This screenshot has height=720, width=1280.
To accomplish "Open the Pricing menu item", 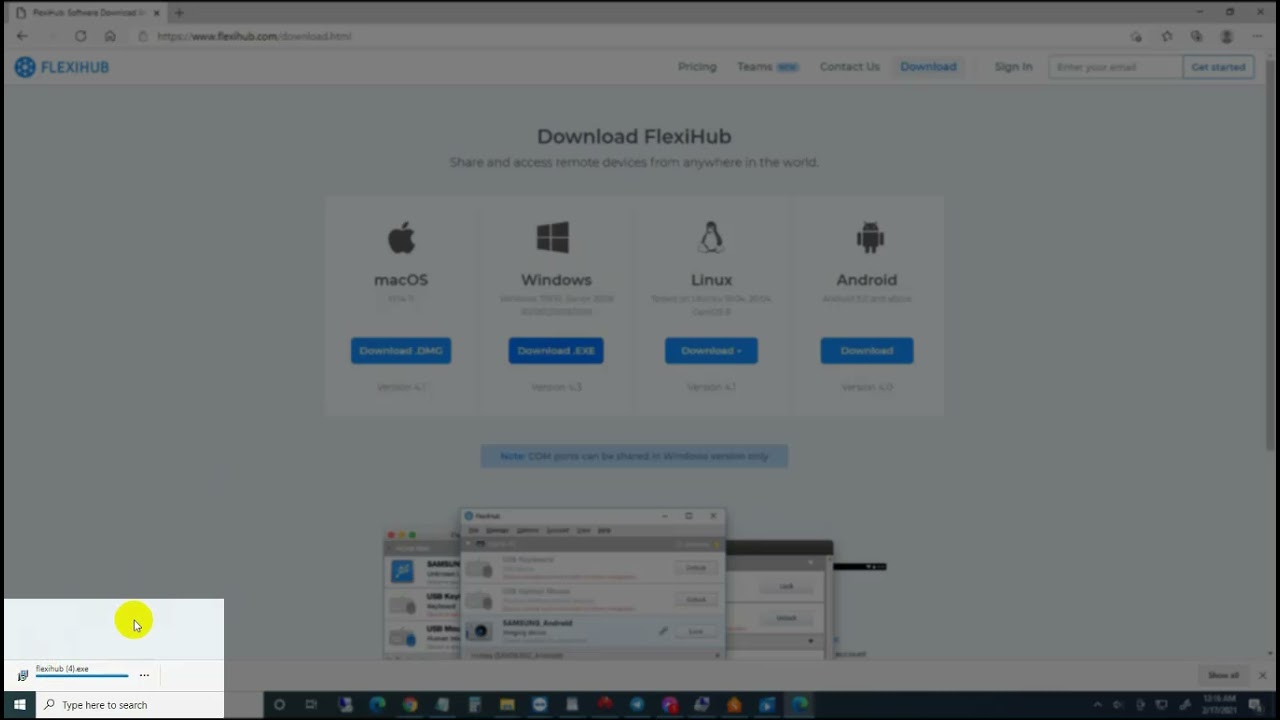I will pos(697,67).
